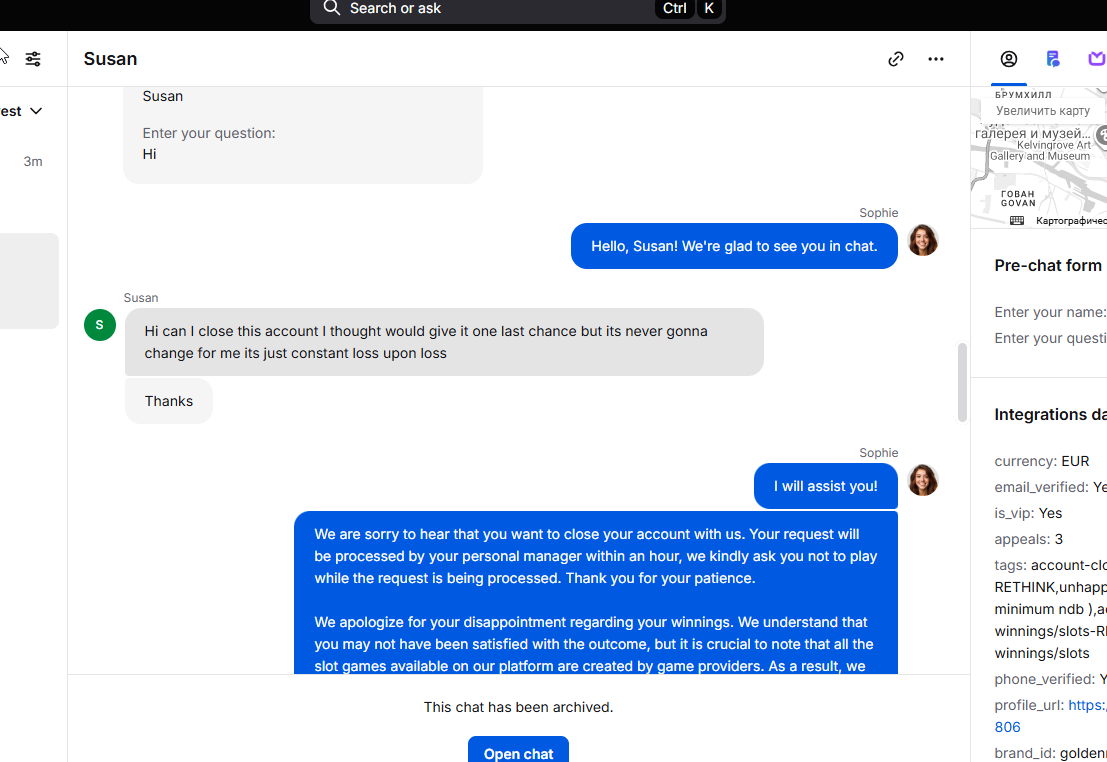Click Sophie's avatar beside the greeting message

tap(923, 240)
